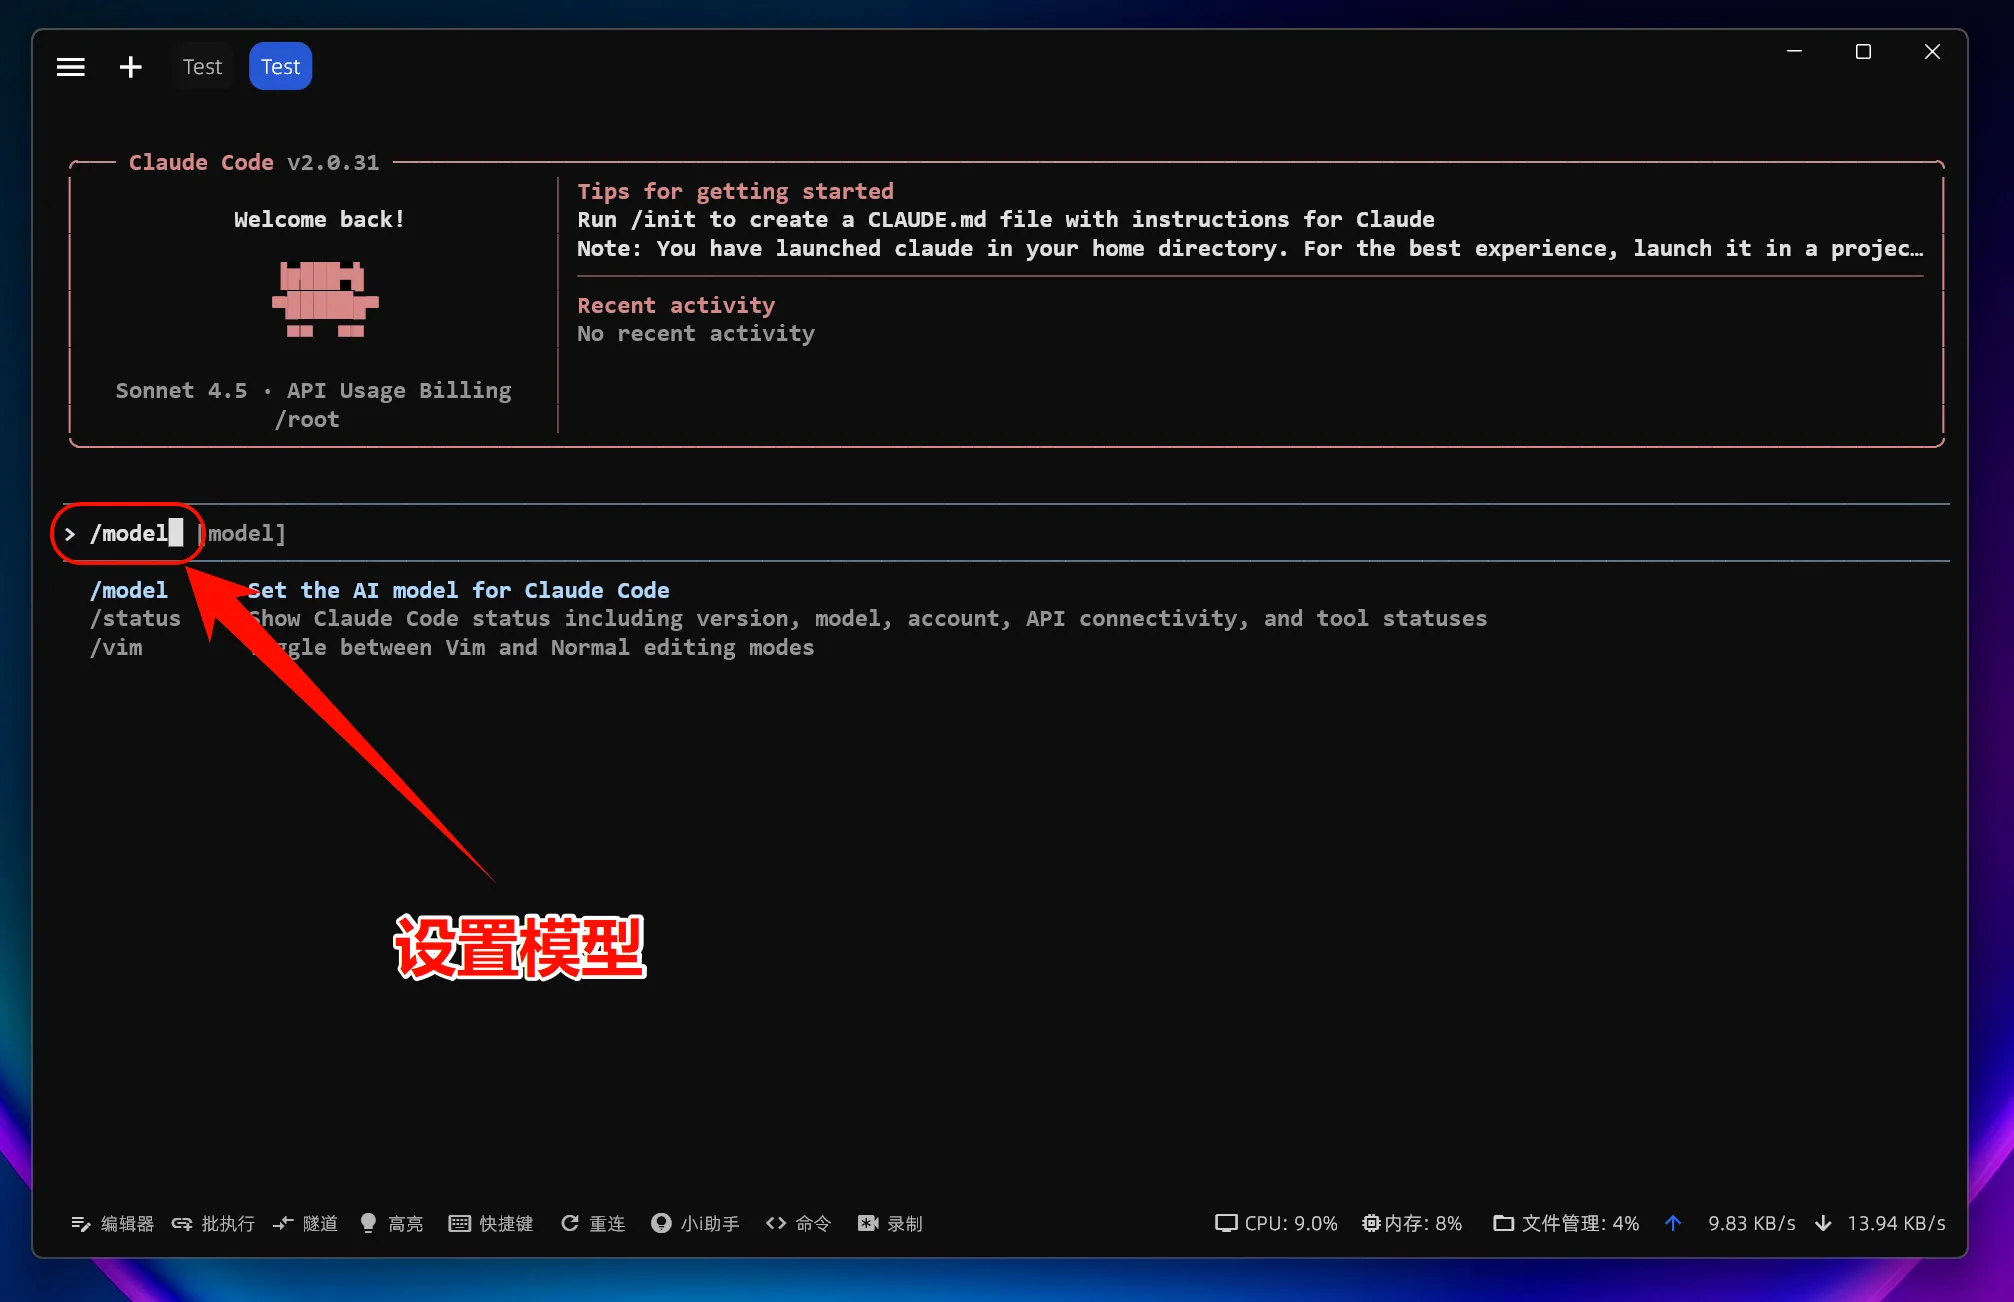The image size is (2014, 1302).
Task: Open the 文件管理 file manager
Action: (1565, 1223)
